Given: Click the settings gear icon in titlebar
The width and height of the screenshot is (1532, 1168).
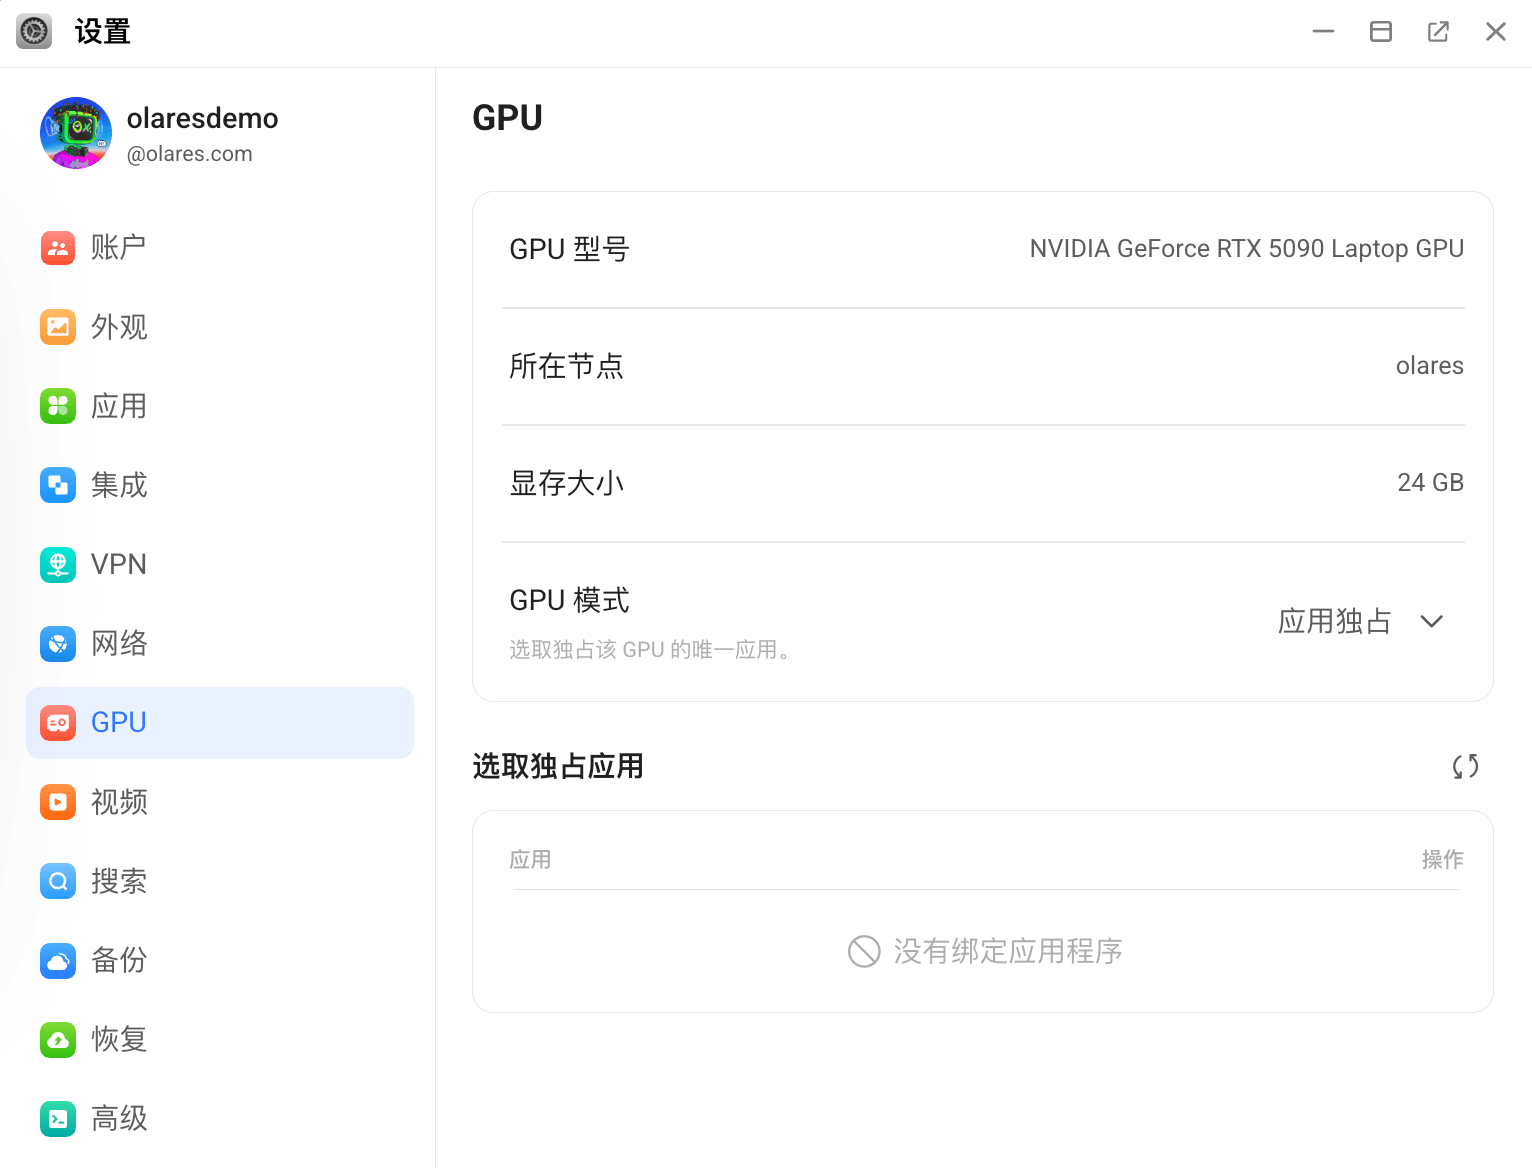Looking at the screenshot, I should [33, 31].
